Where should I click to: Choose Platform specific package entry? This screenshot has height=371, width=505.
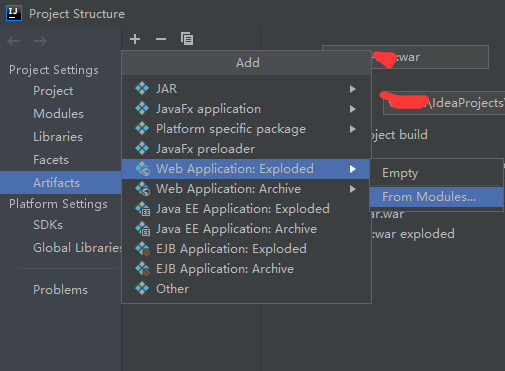pyautogui.click(x=246, y=129)
